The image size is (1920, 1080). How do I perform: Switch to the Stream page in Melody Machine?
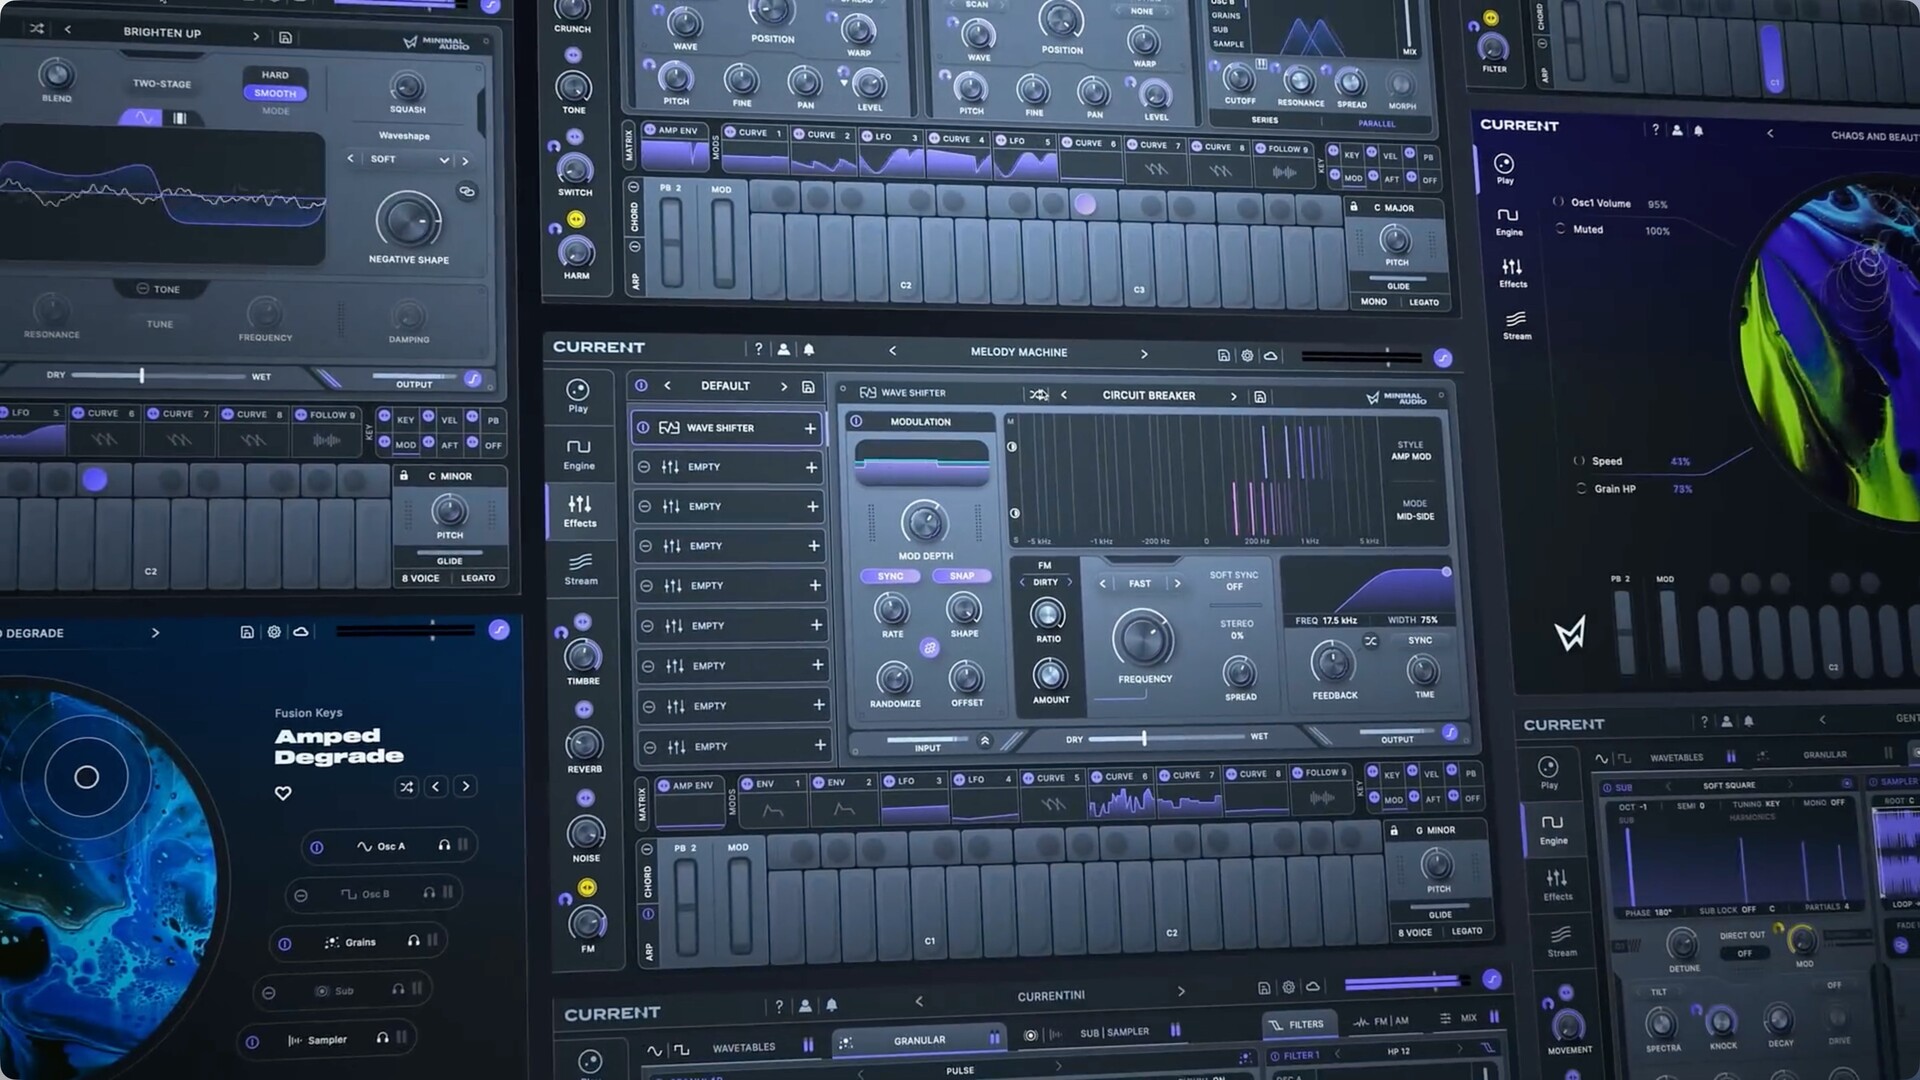pyautogui.click(x=580, y=567)
